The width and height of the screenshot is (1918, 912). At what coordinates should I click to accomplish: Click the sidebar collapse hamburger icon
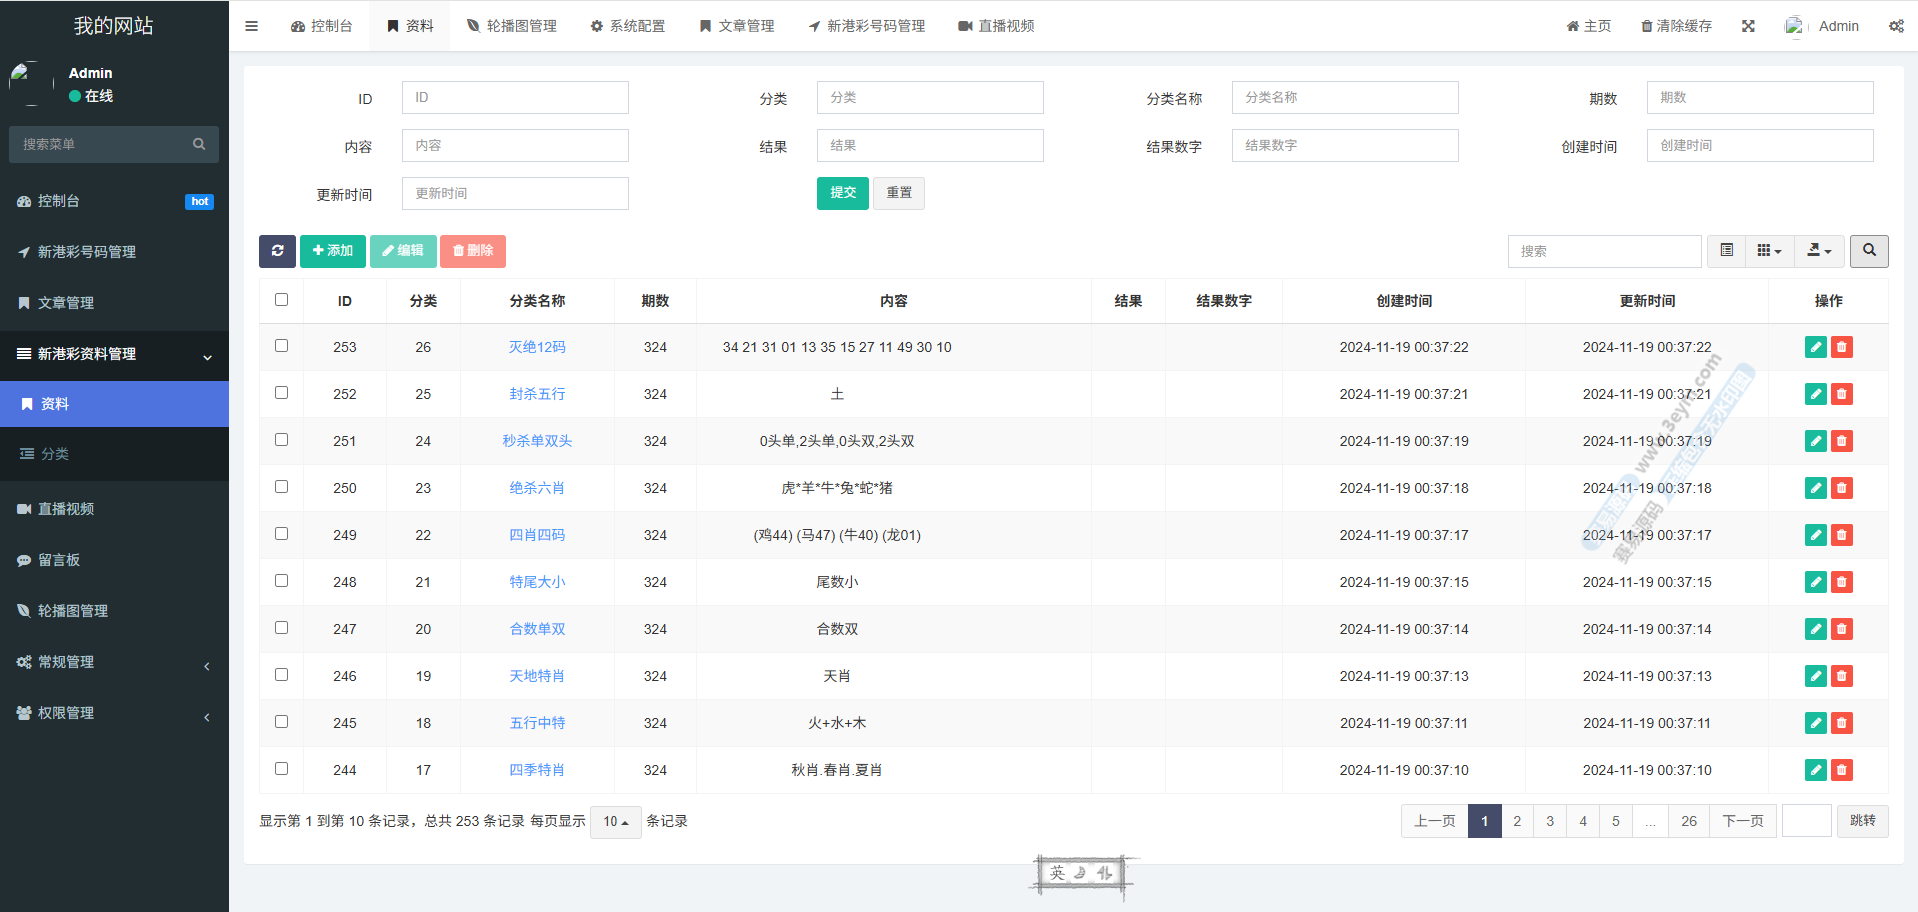pos(252,26)
